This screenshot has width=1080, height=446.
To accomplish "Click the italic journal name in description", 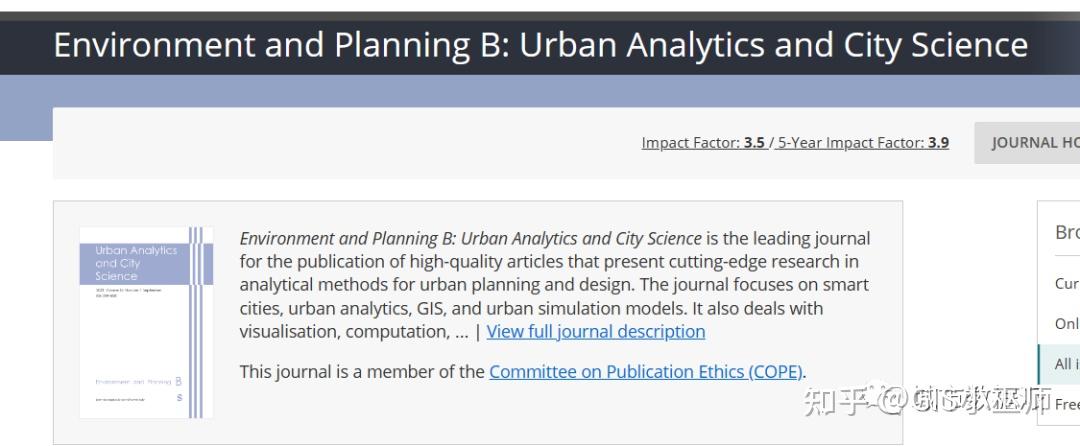I will [x=470, y=238].
